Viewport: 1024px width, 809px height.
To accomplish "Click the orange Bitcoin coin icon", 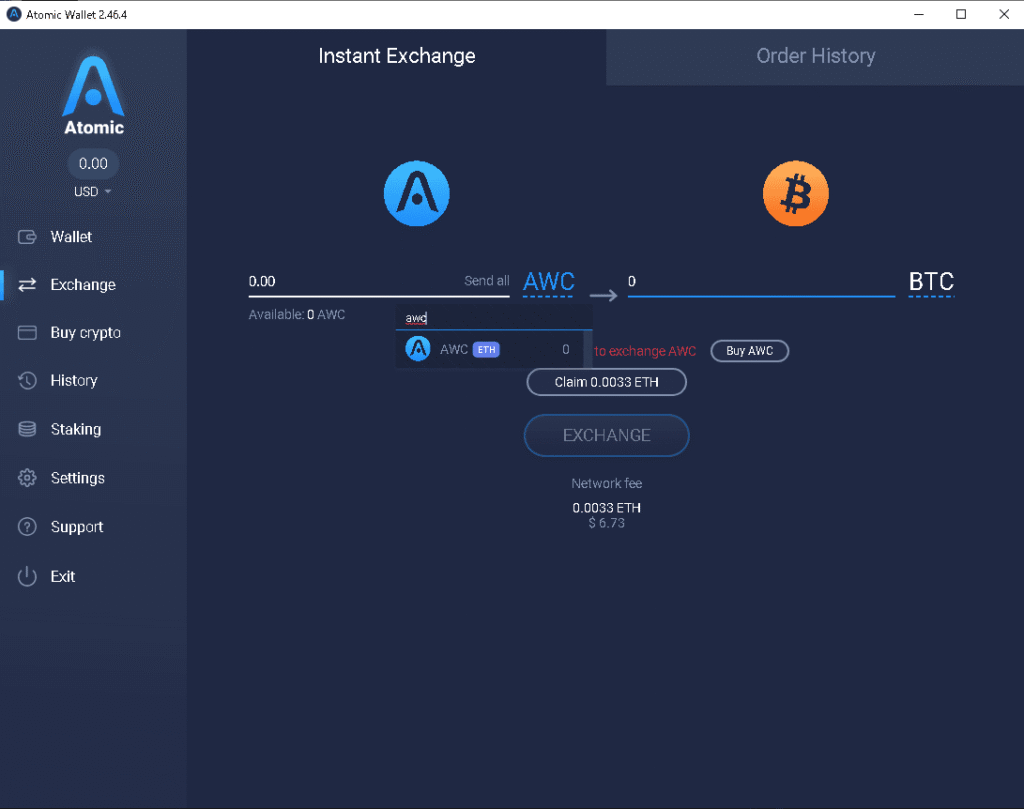I will tap(795, 192).
